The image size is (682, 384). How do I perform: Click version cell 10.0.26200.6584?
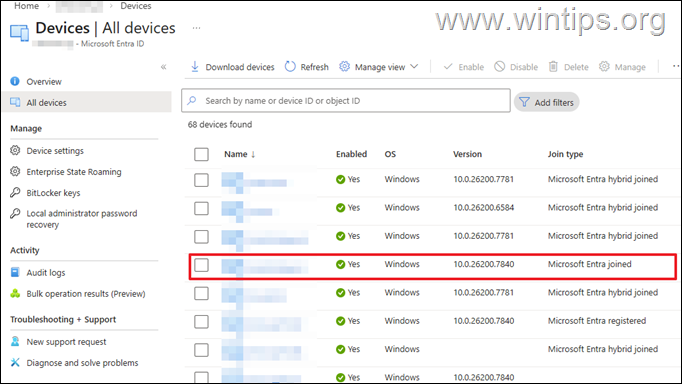click(x=484, y=207)
